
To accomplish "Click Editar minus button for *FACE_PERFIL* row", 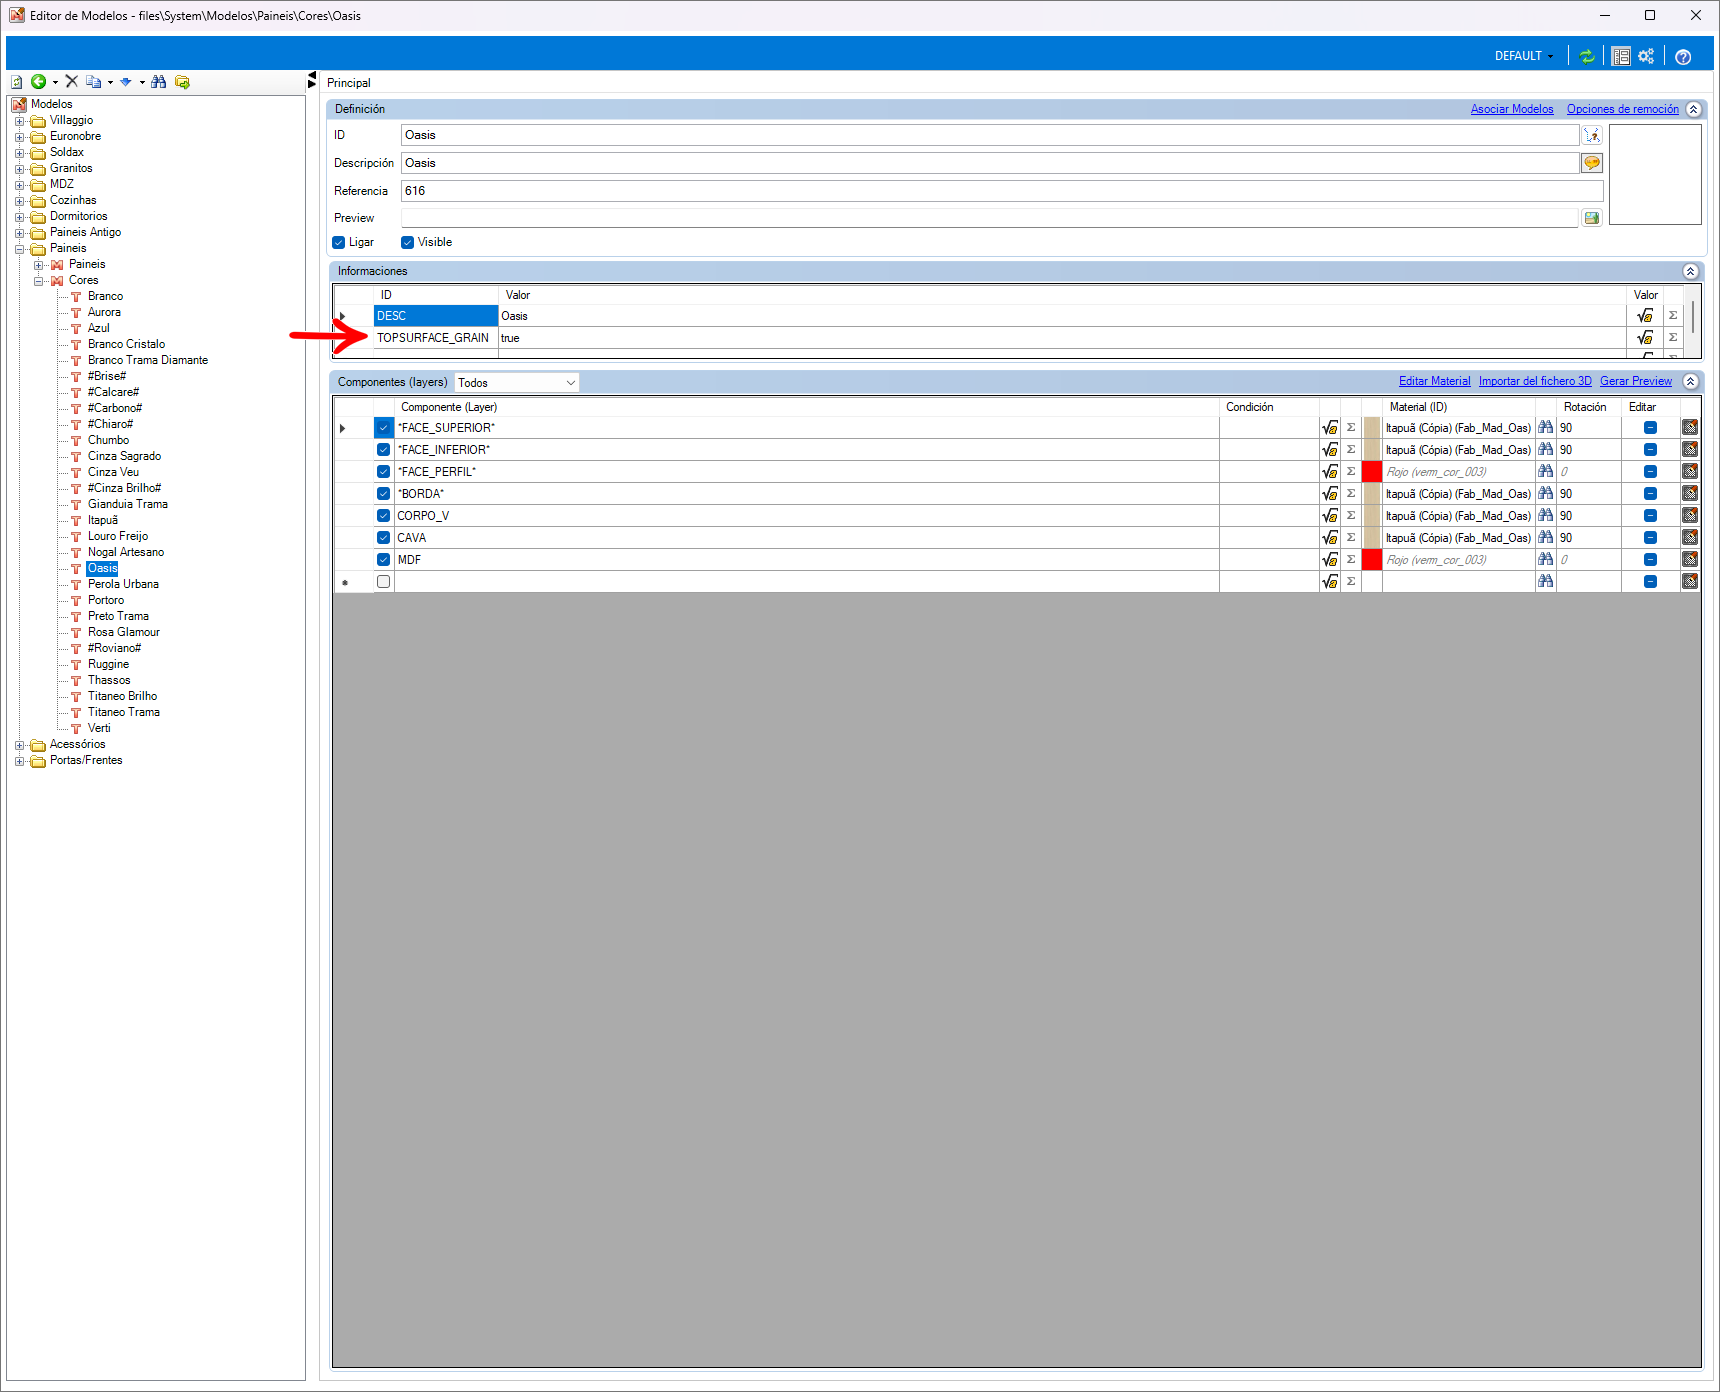I will [x=1650, y=472].
